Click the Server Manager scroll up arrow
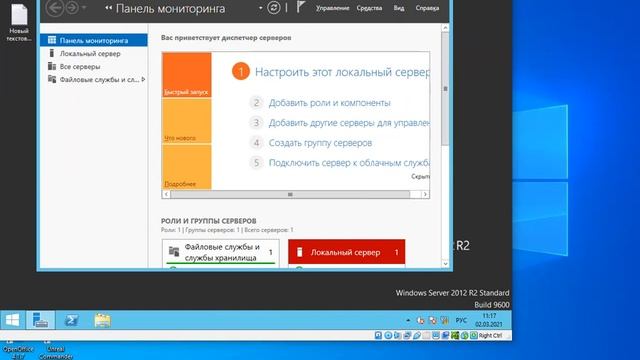Screen dimensions: 640x360 445,28
